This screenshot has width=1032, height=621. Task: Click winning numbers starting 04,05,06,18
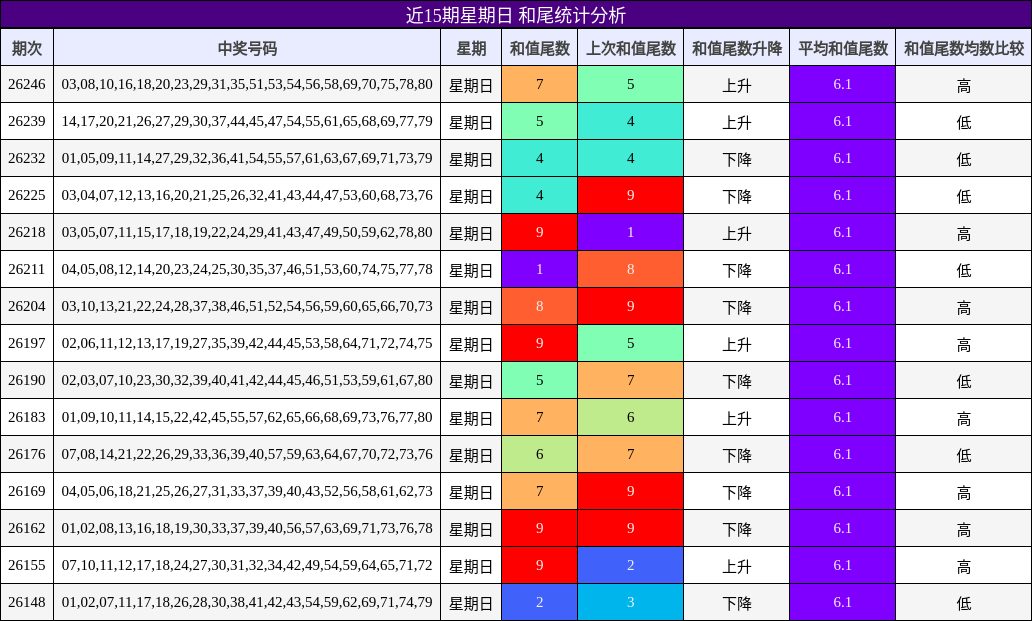247,491
